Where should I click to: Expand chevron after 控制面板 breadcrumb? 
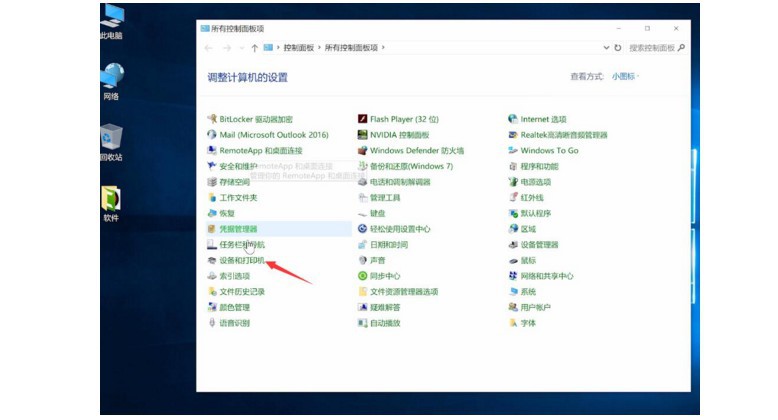coord(320,48)
